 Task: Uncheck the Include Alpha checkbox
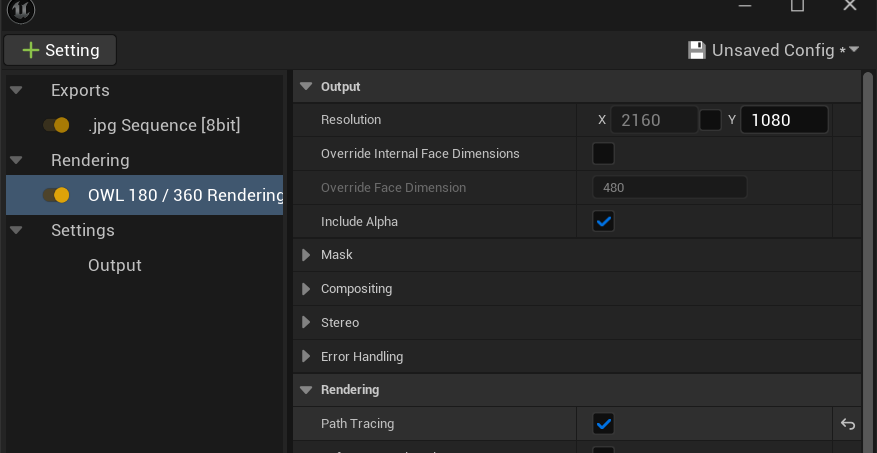[603, 221]
